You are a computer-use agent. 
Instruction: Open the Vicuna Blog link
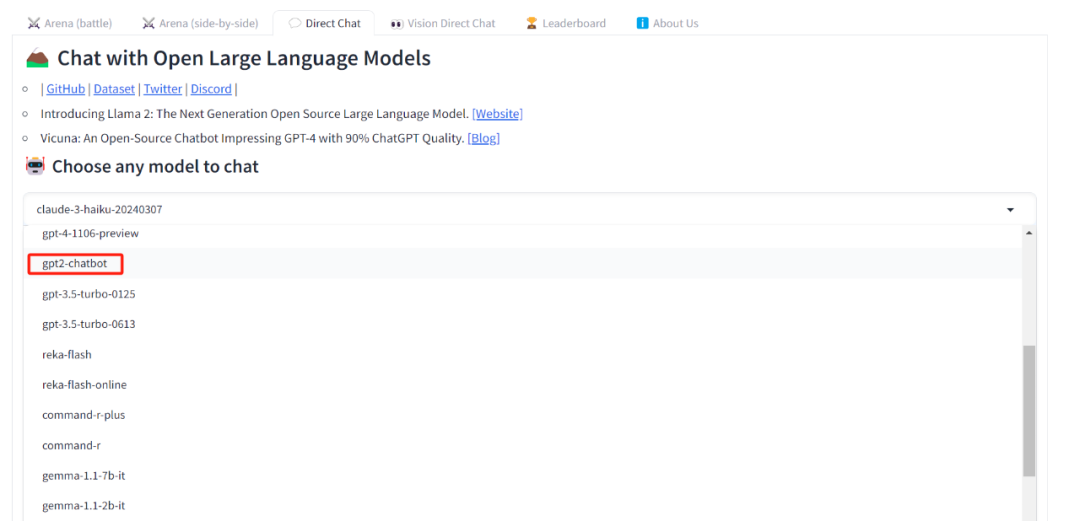tap(484, 139)
